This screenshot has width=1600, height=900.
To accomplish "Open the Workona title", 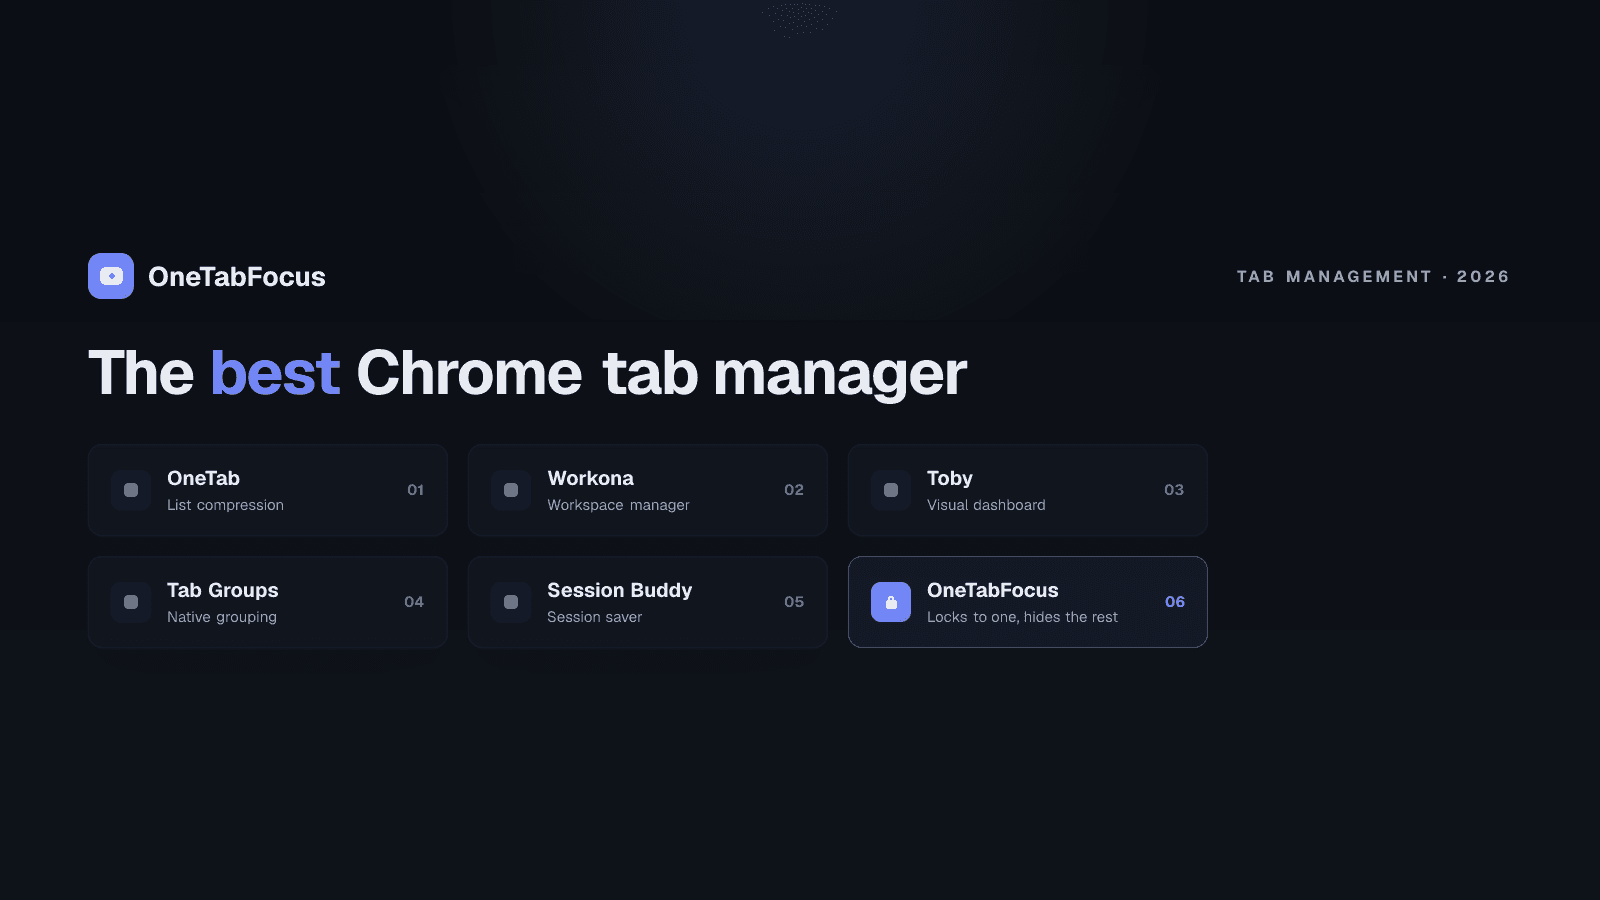I will pyautogui.click(x=590, y=478).
